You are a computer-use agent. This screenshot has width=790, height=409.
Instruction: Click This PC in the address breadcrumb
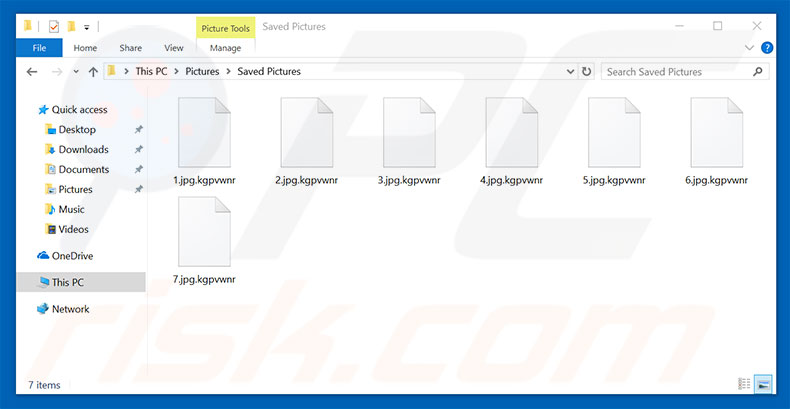coord(151,72)
